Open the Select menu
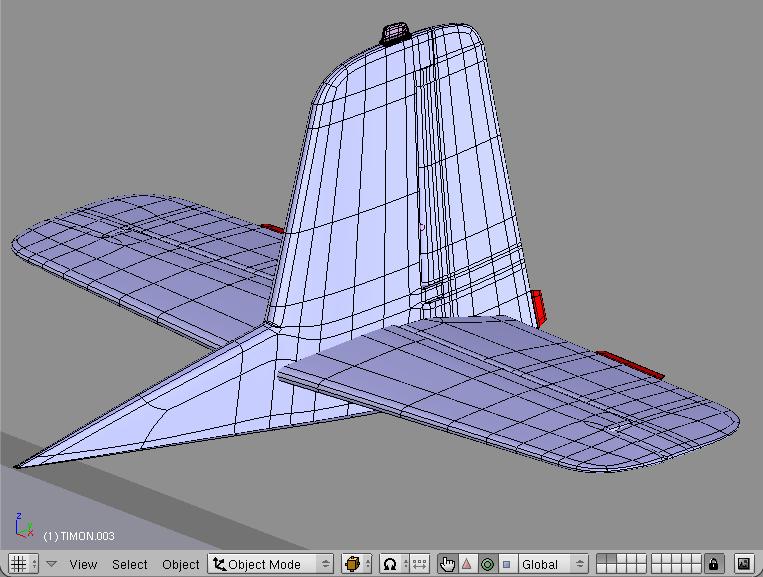 click(129, 564)
